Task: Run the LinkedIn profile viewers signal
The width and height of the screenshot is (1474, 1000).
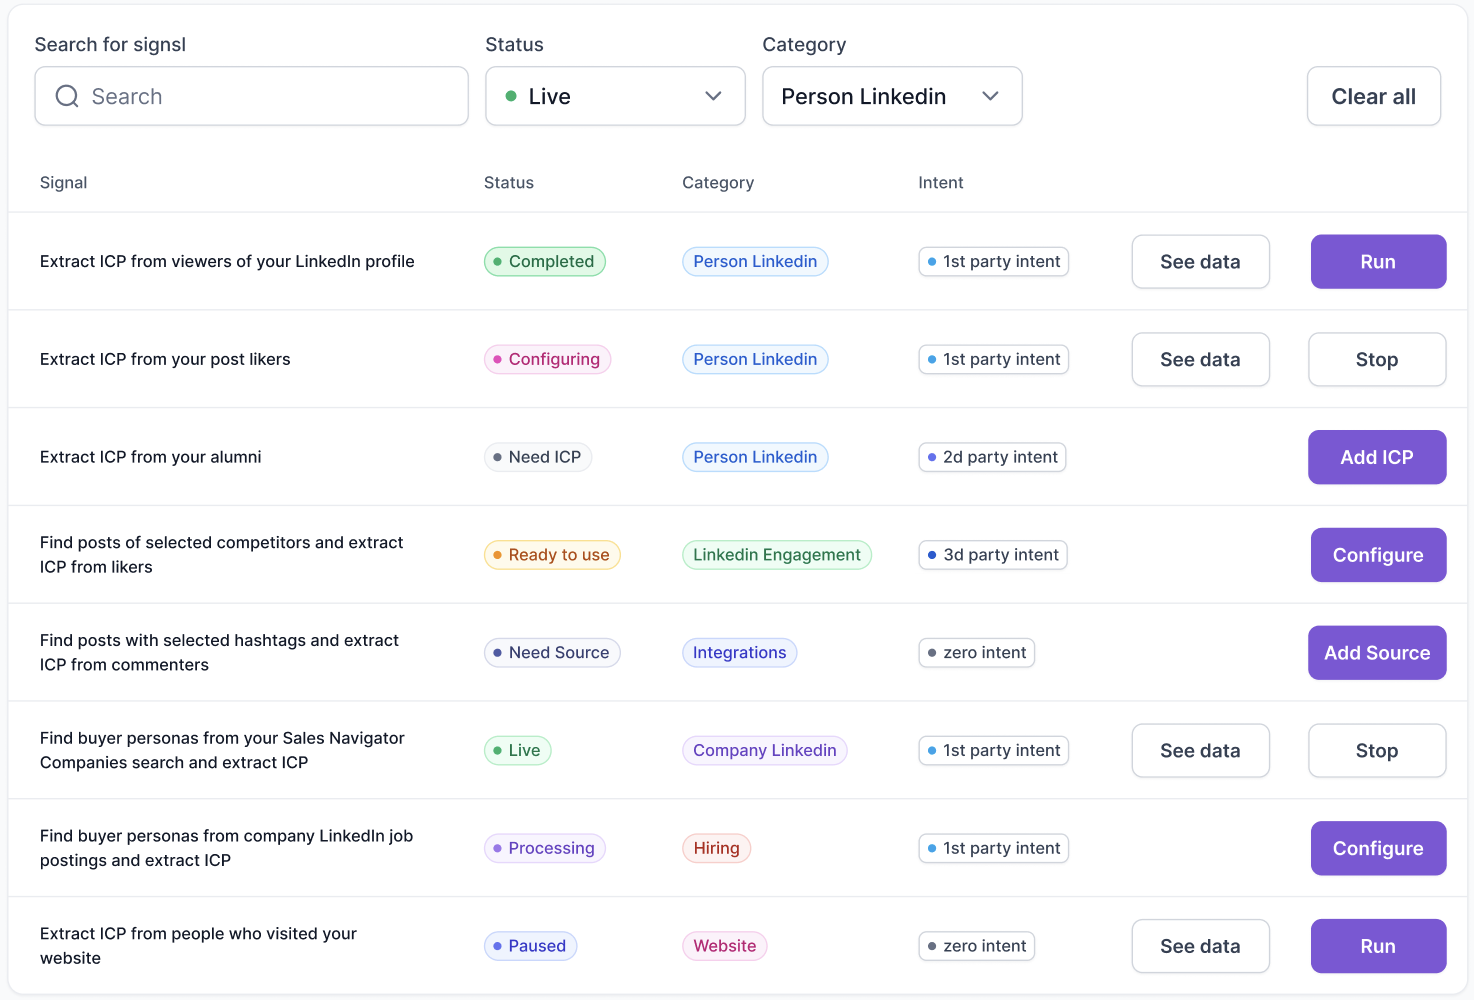Action: [x=1378, y=261]
